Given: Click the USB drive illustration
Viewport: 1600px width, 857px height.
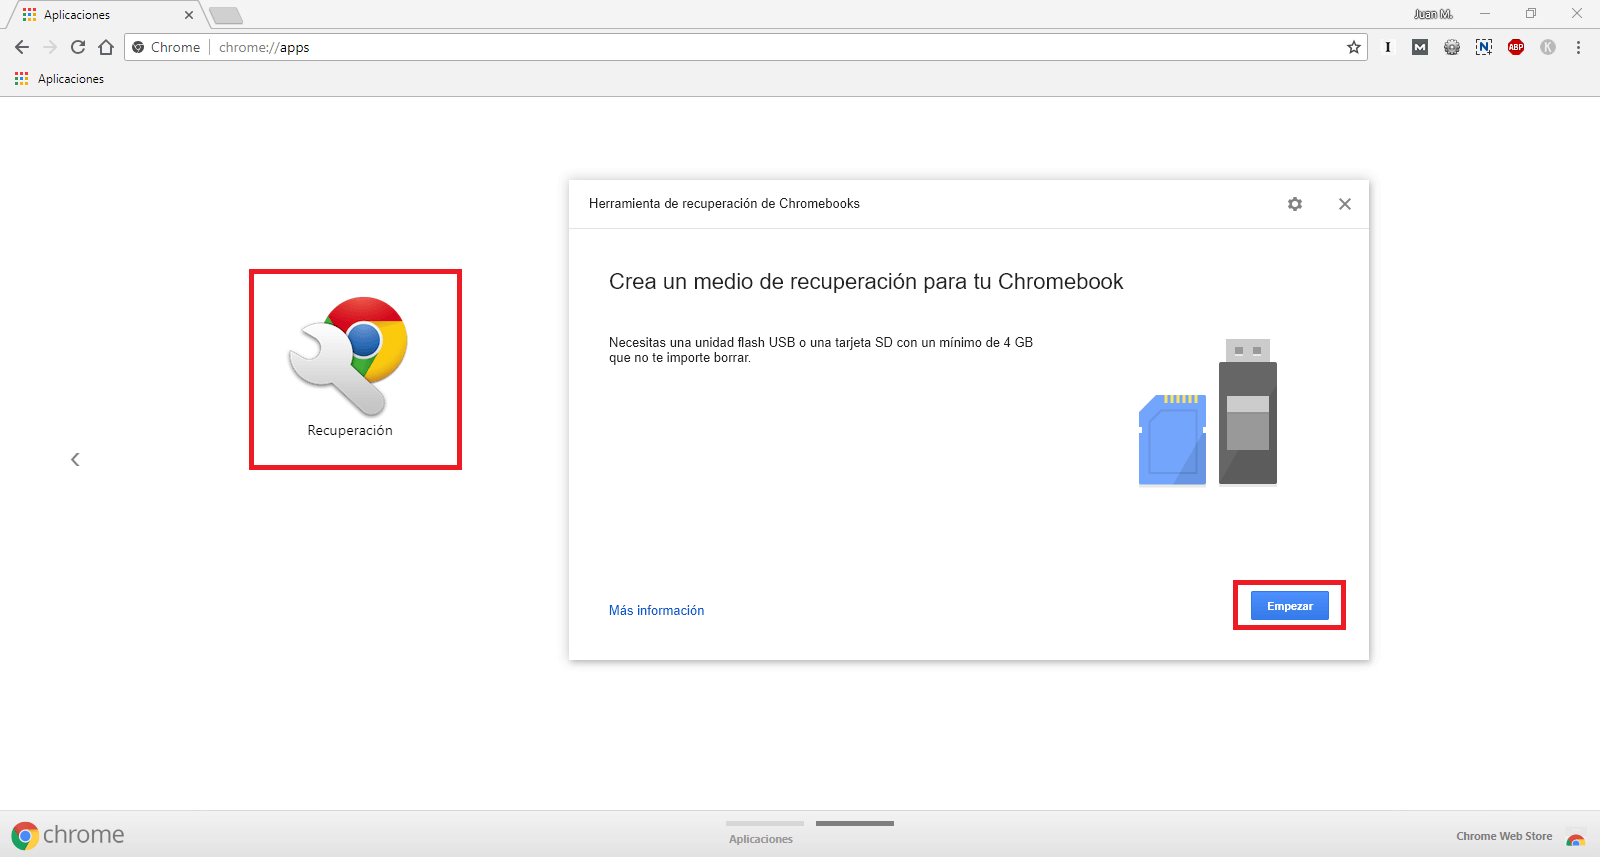Looking at the screenshot, I should (x=1248, y=412).
